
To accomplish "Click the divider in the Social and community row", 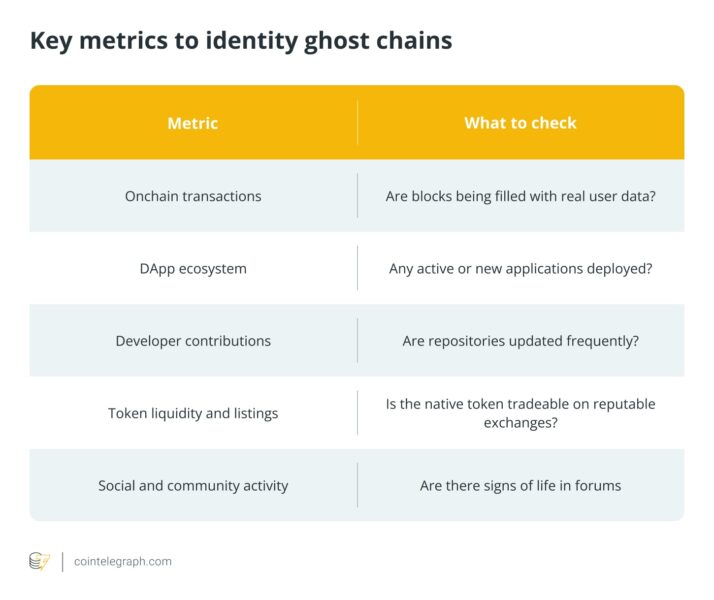I will point(357,485).
